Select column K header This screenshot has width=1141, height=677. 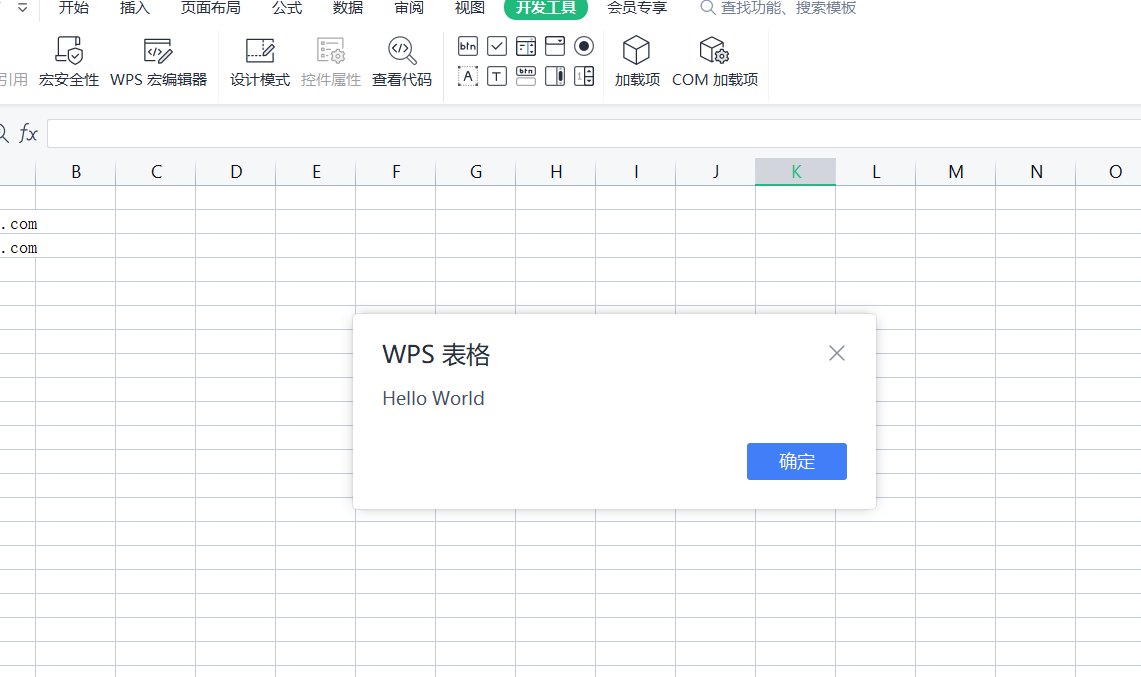click(x=795, y=171)
